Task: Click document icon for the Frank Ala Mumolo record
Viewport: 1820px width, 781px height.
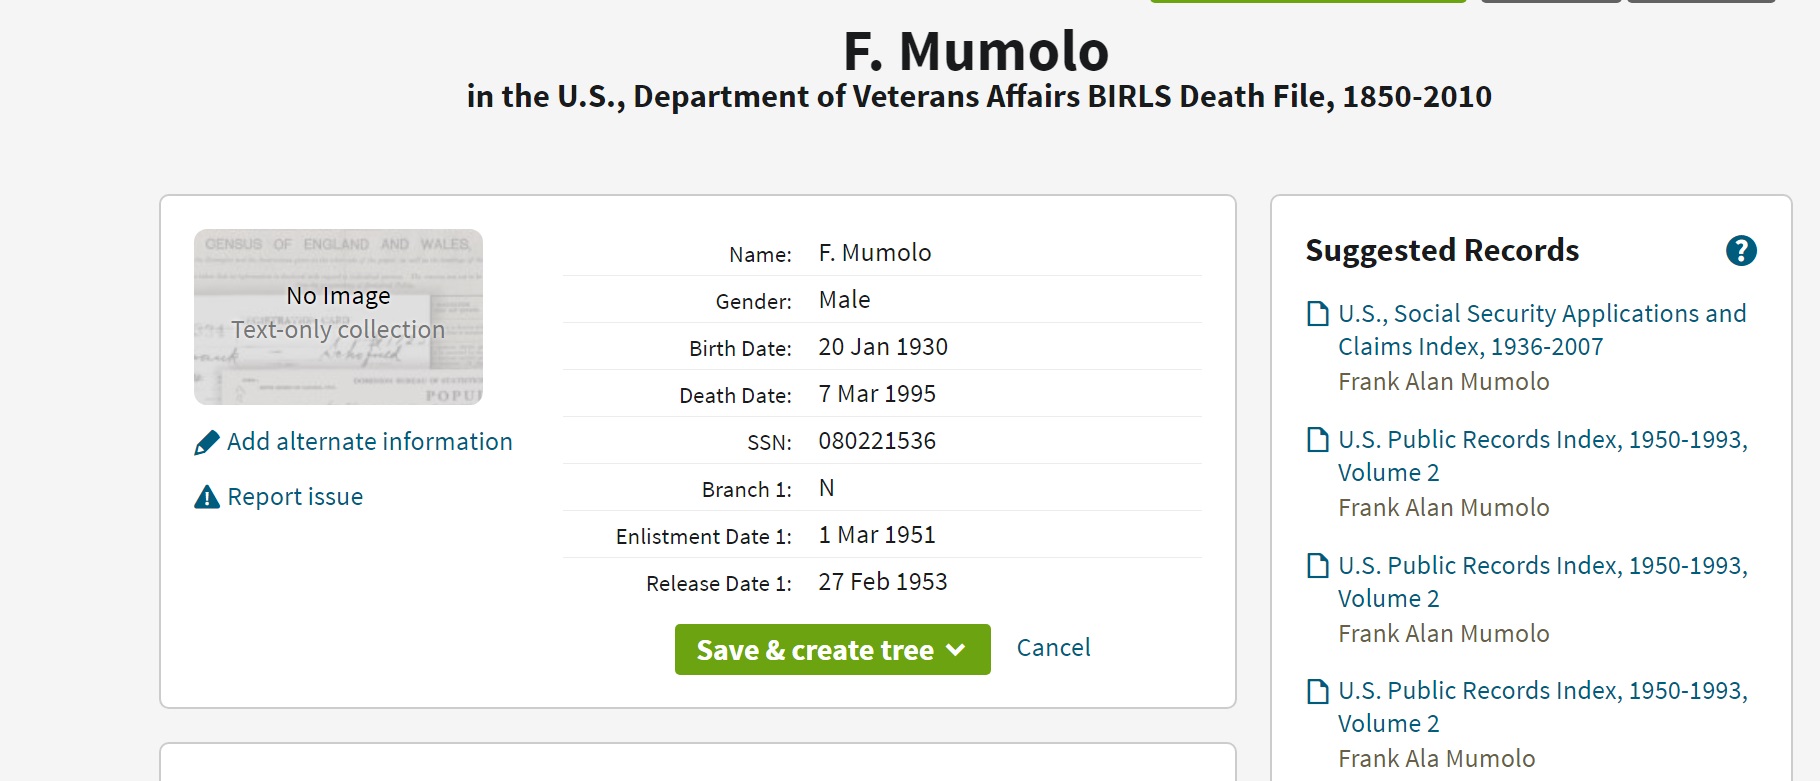Action: click(1318, 691)
